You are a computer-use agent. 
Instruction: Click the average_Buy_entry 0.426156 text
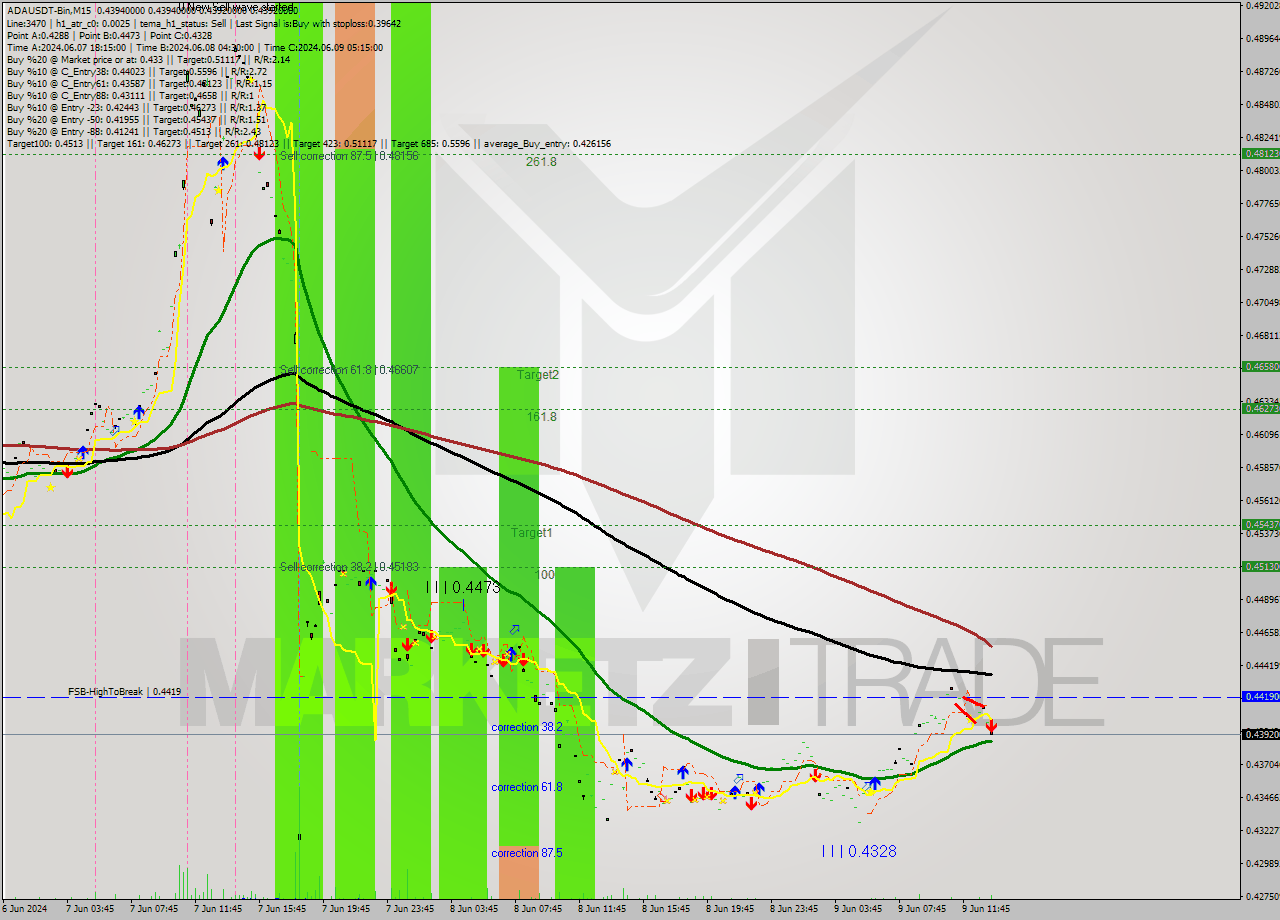(x=546, y=143)
